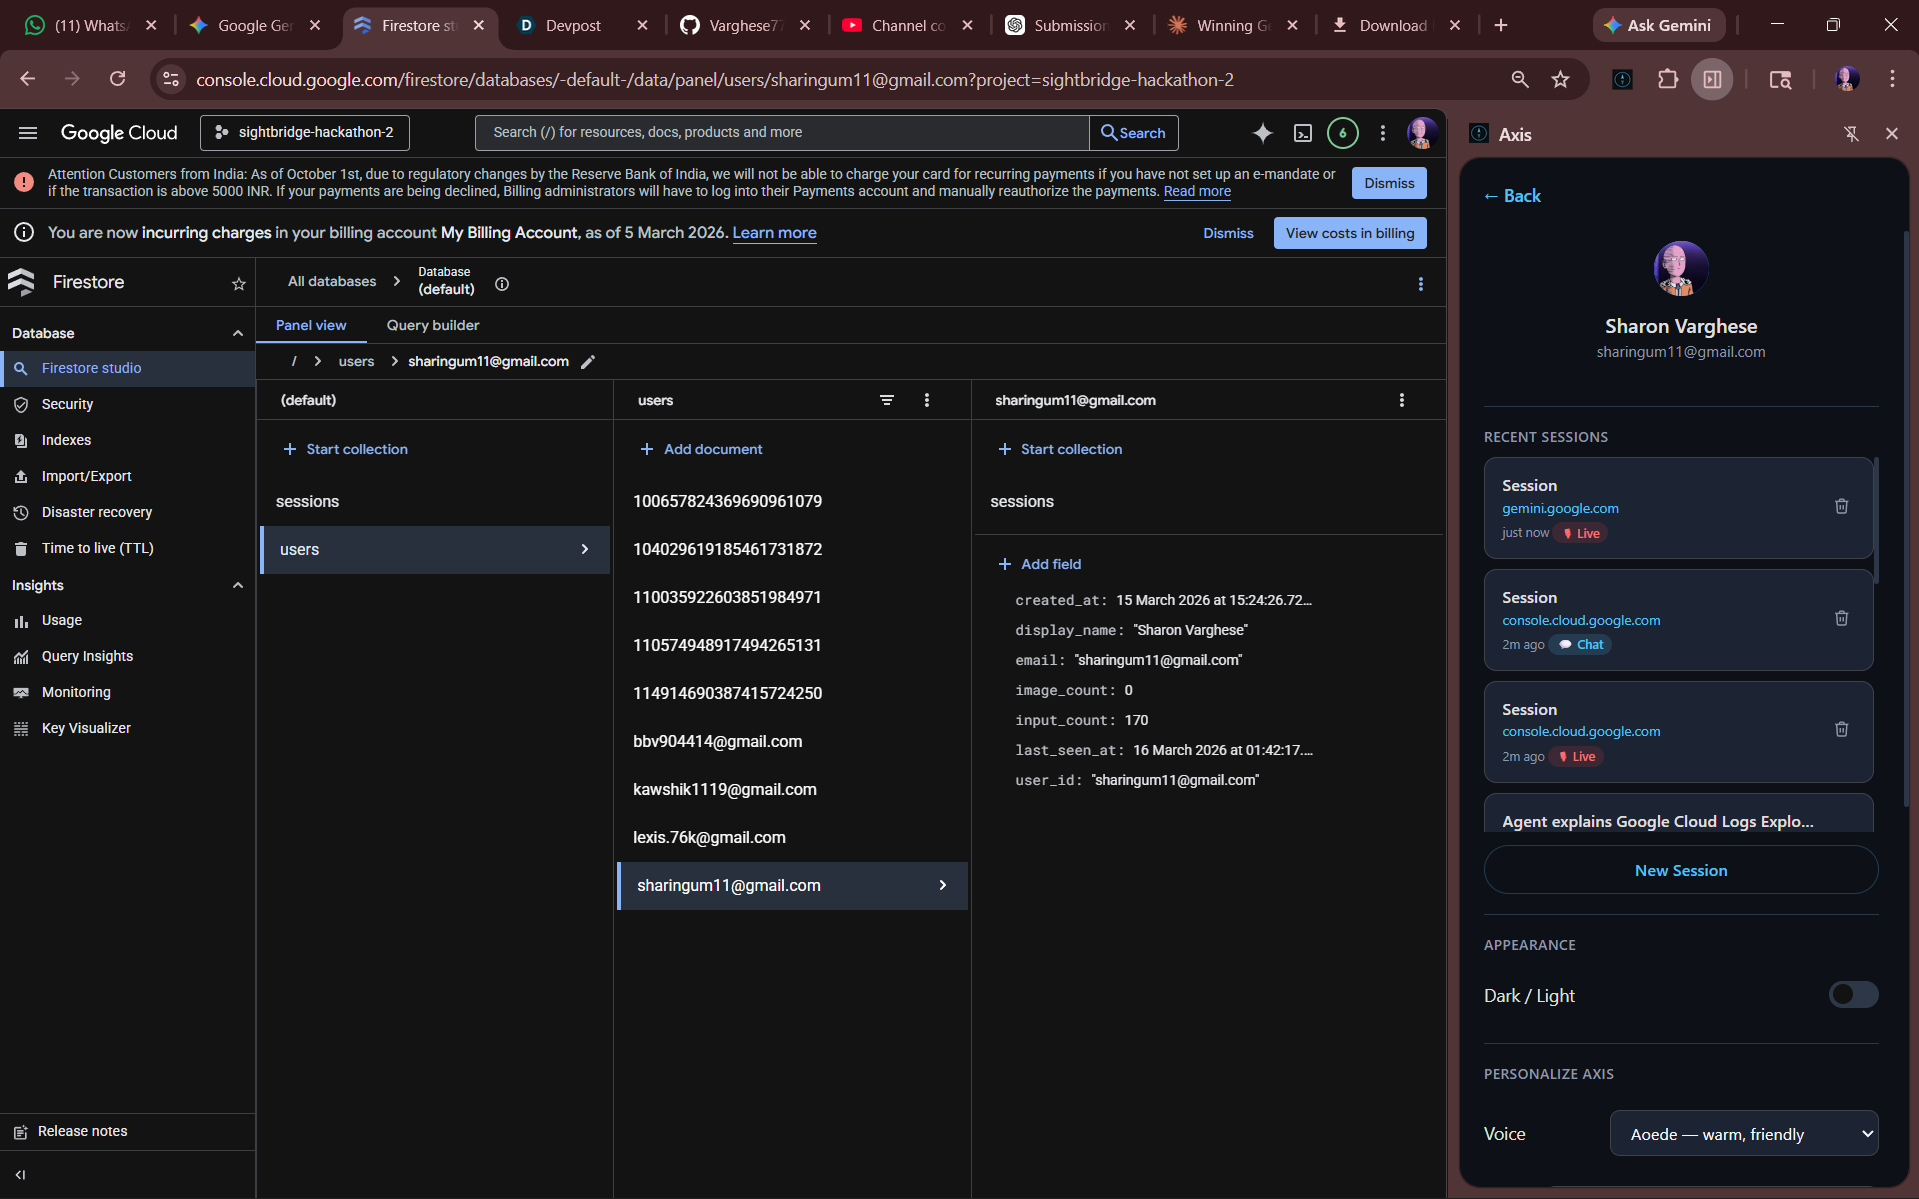
Task: Close the Axis side panel
Action: (1891, 134)
